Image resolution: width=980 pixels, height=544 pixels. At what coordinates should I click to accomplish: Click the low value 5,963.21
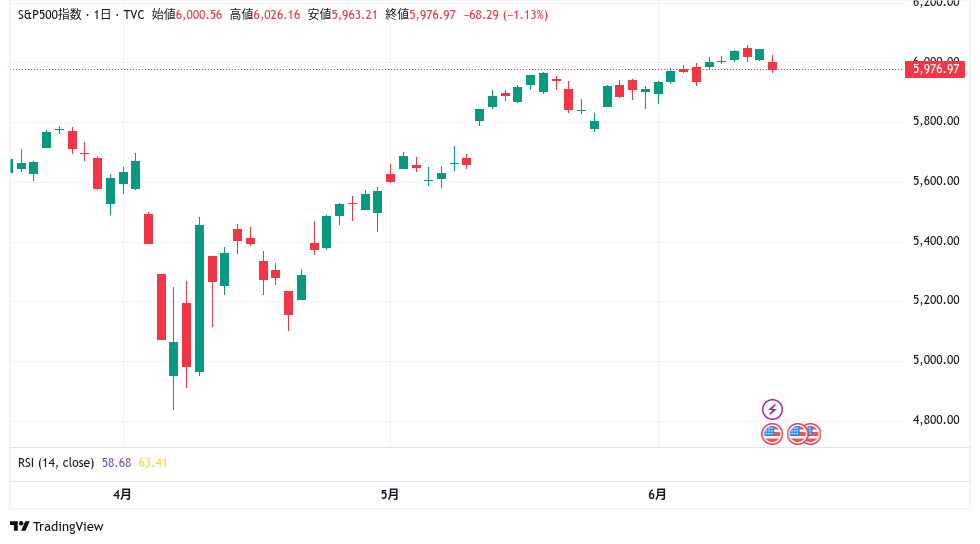tap(354, 14)
